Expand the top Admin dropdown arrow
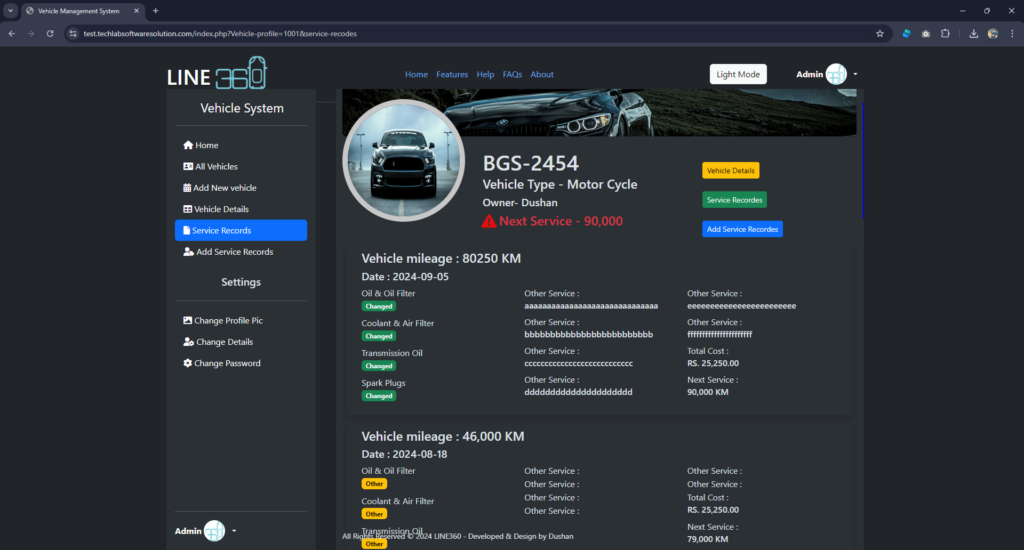Image resolution: width=1024 pixels, height=550 pixels. pyautogui.click(x=856, y=74)
